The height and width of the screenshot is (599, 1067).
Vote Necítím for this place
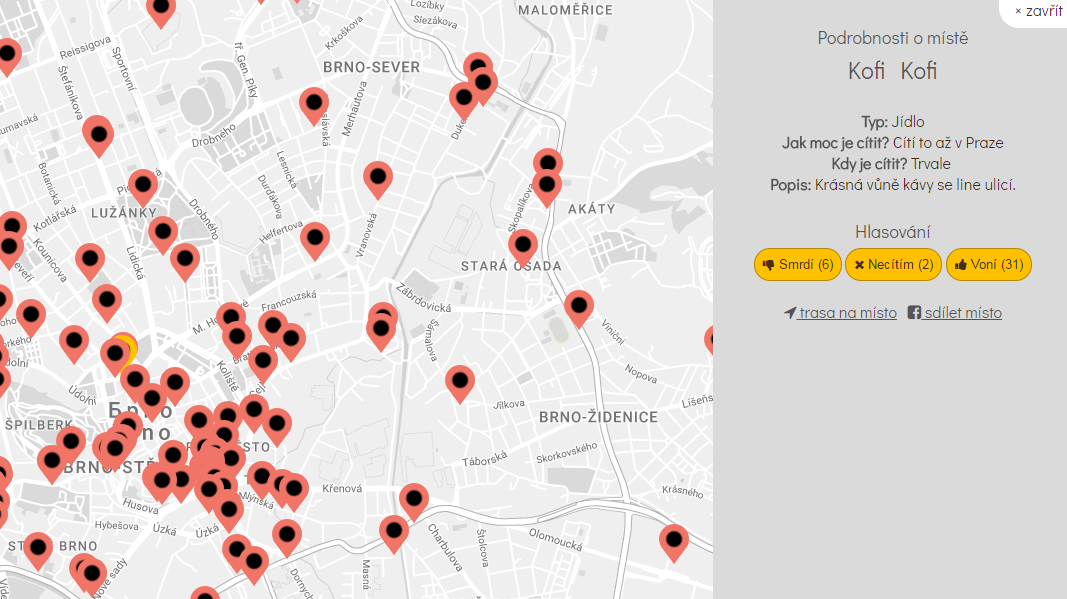[x=893, y=265]
